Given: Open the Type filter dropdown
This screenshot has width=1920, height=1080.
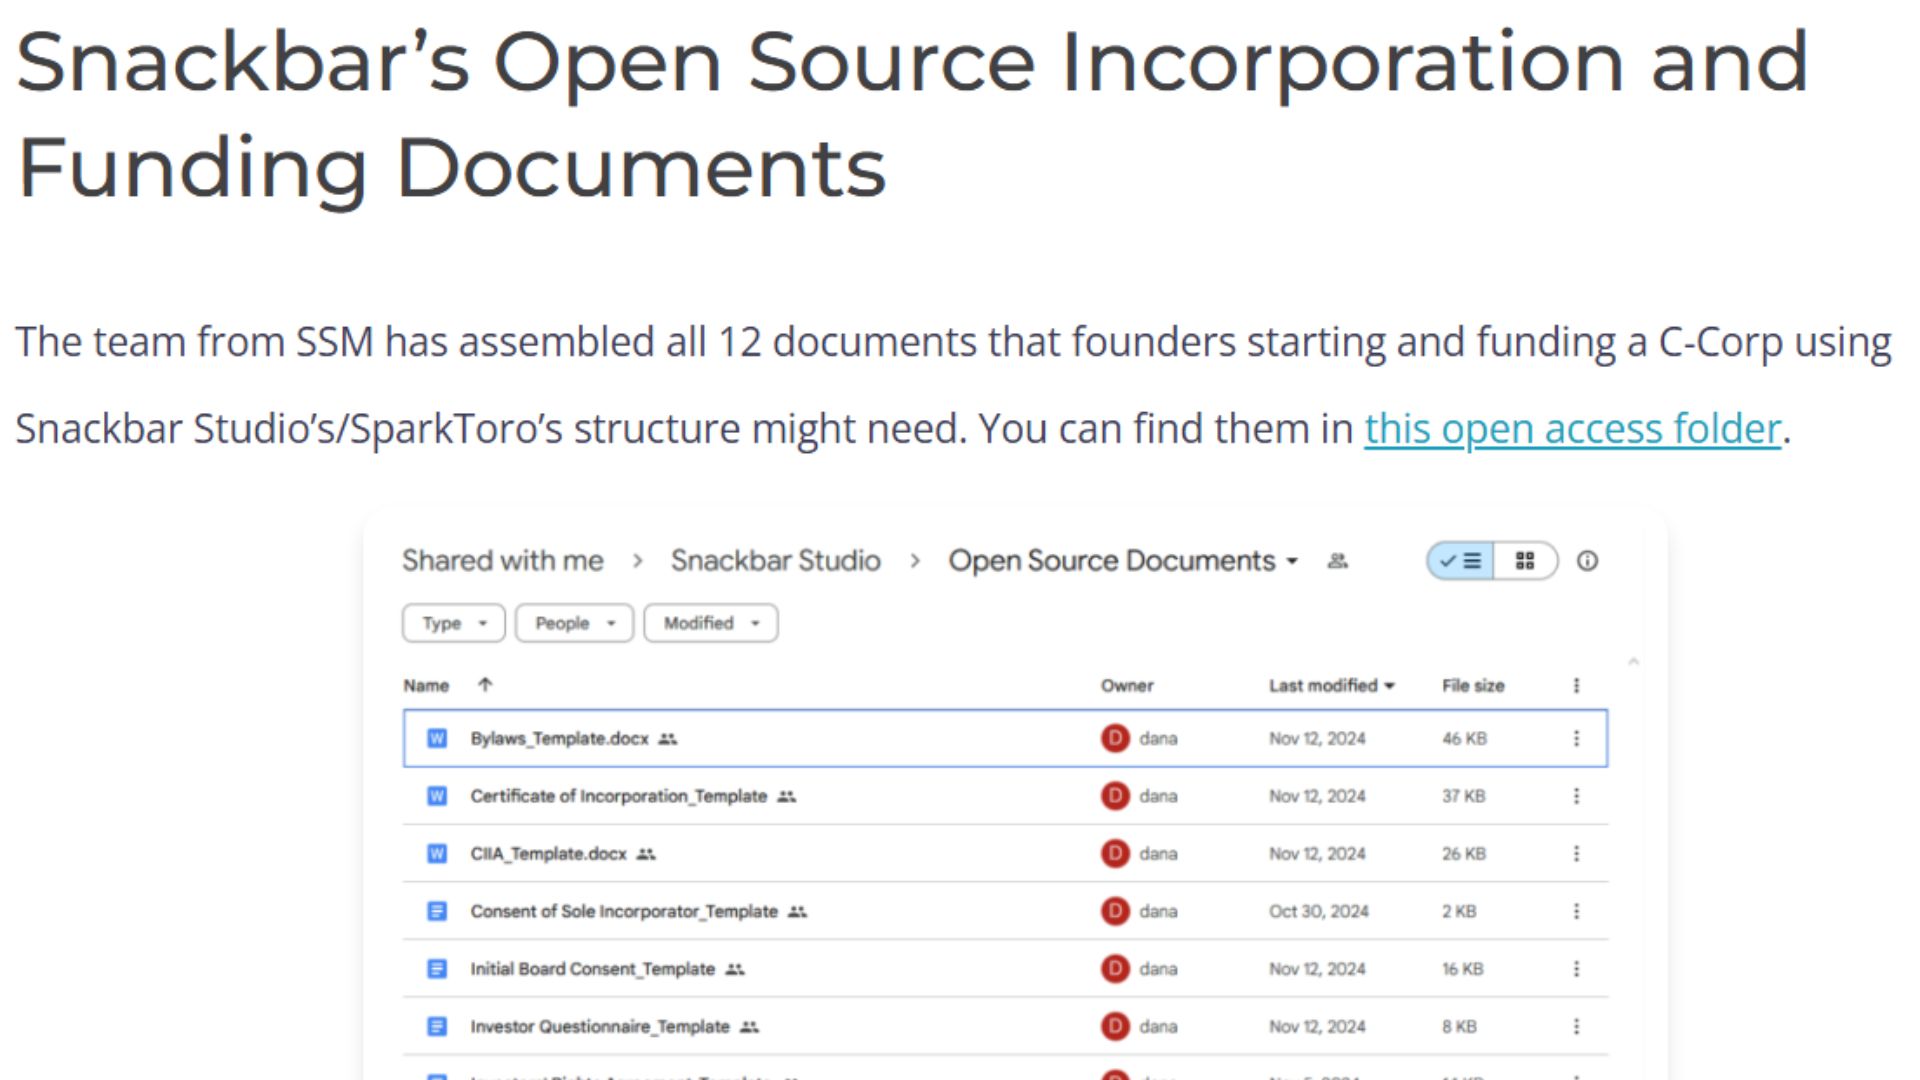Looking at the screenshot, I should point(453,623).
